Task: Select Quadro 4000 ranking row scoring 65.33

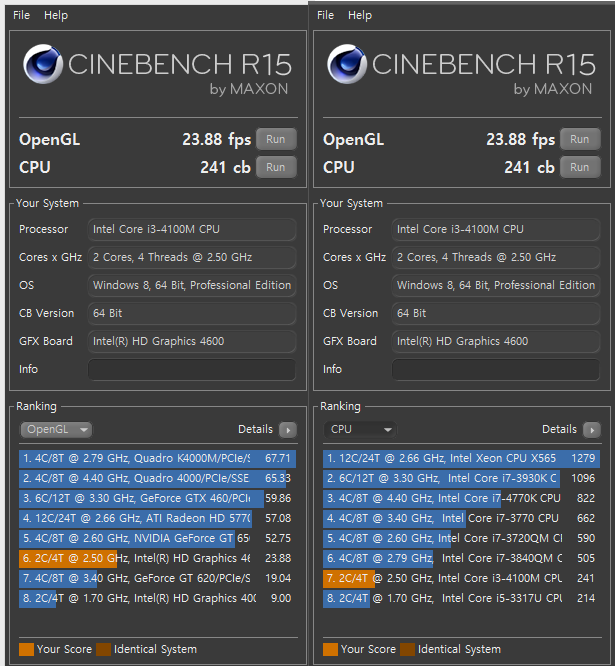Action: pos(158,478)
